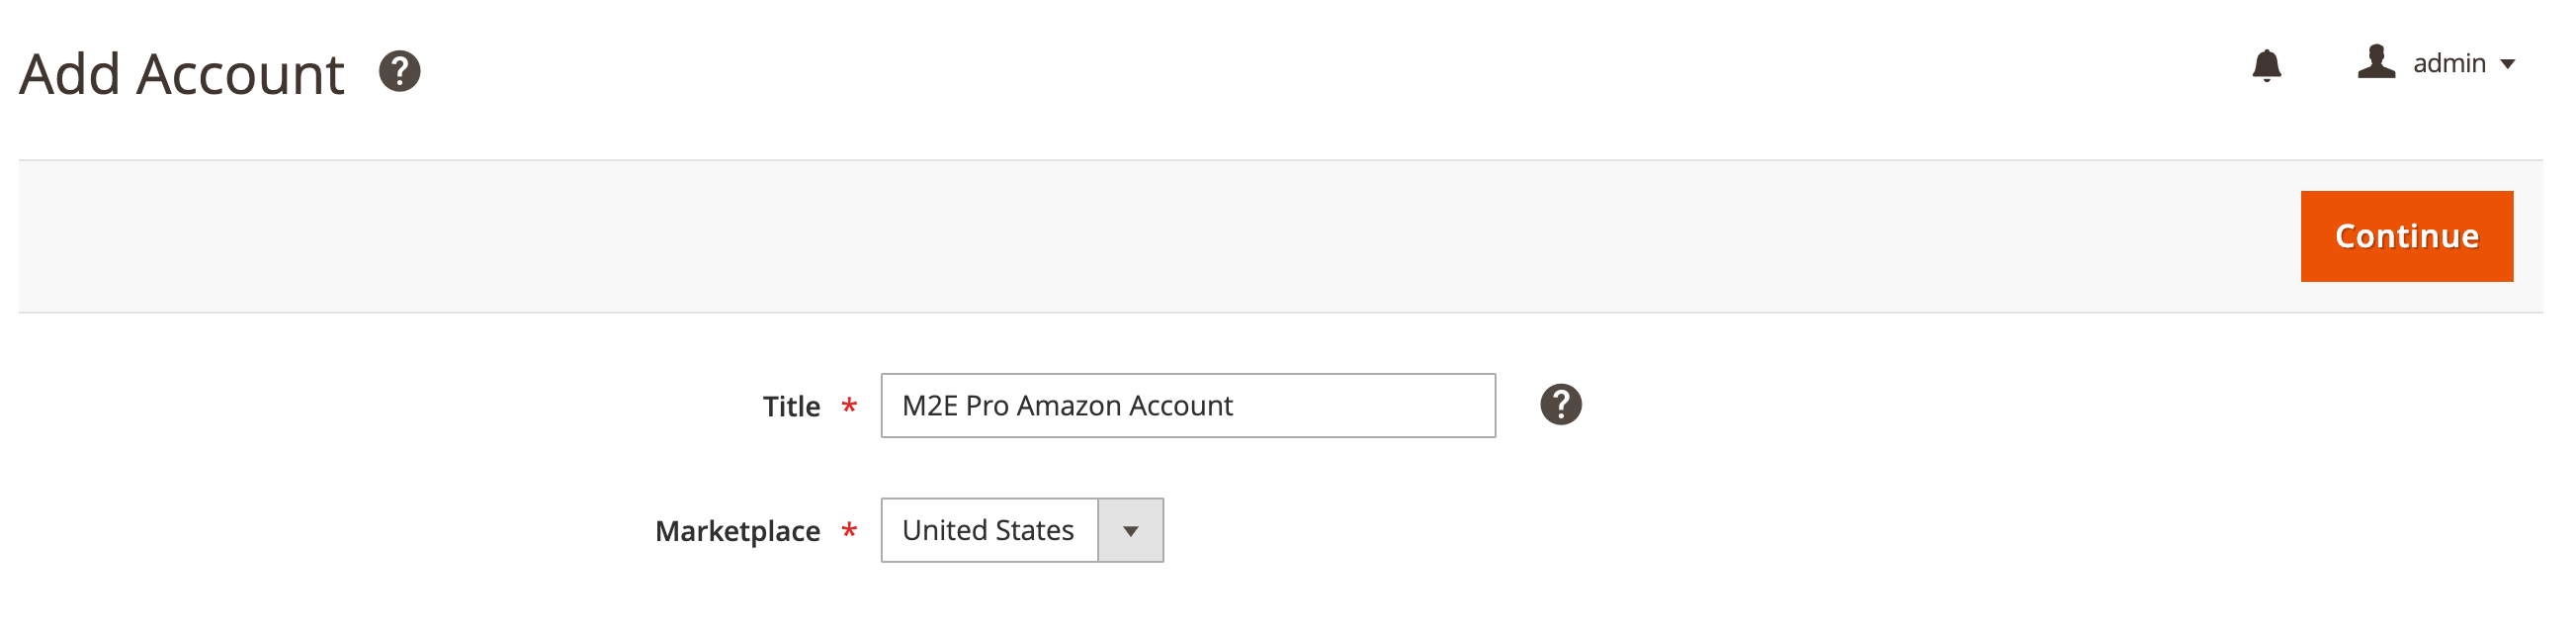Click the question mark next to Add Account
Image resolution: width=2576 pixels, height=637 pixels.
click(x=399, y=72)
